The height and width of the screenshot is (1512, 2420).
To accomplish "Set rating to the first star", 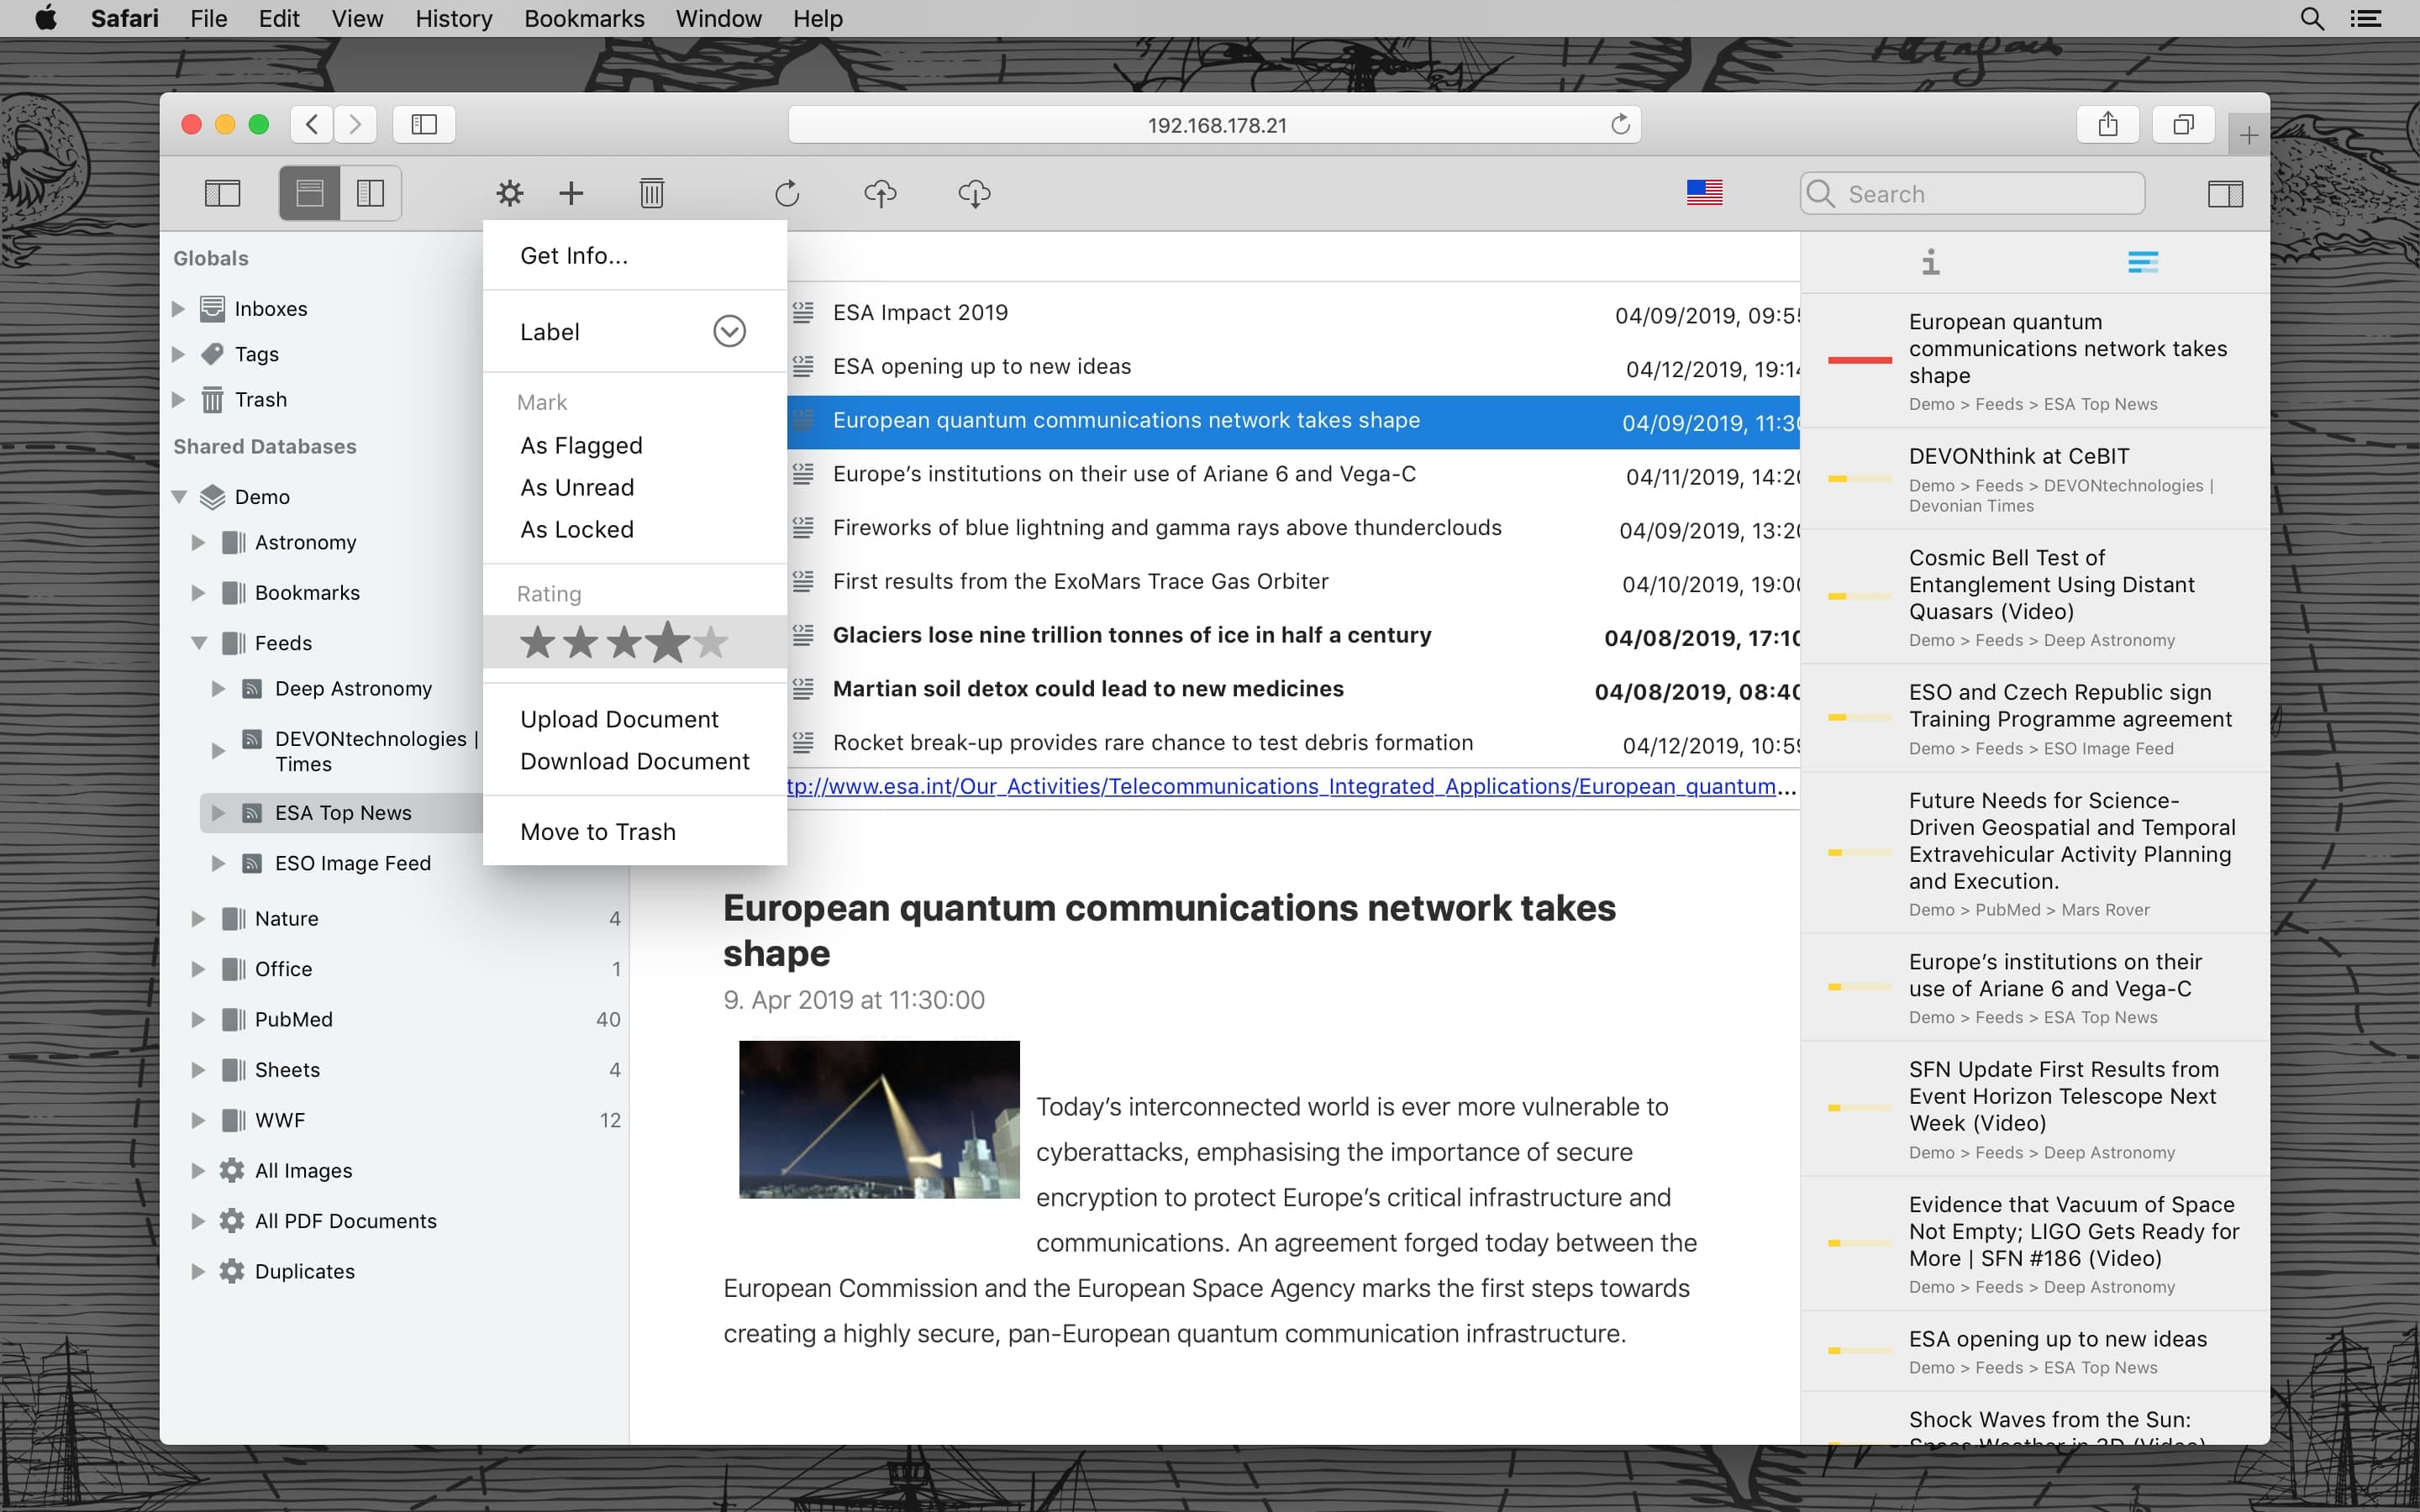I will tap(537, 642).
